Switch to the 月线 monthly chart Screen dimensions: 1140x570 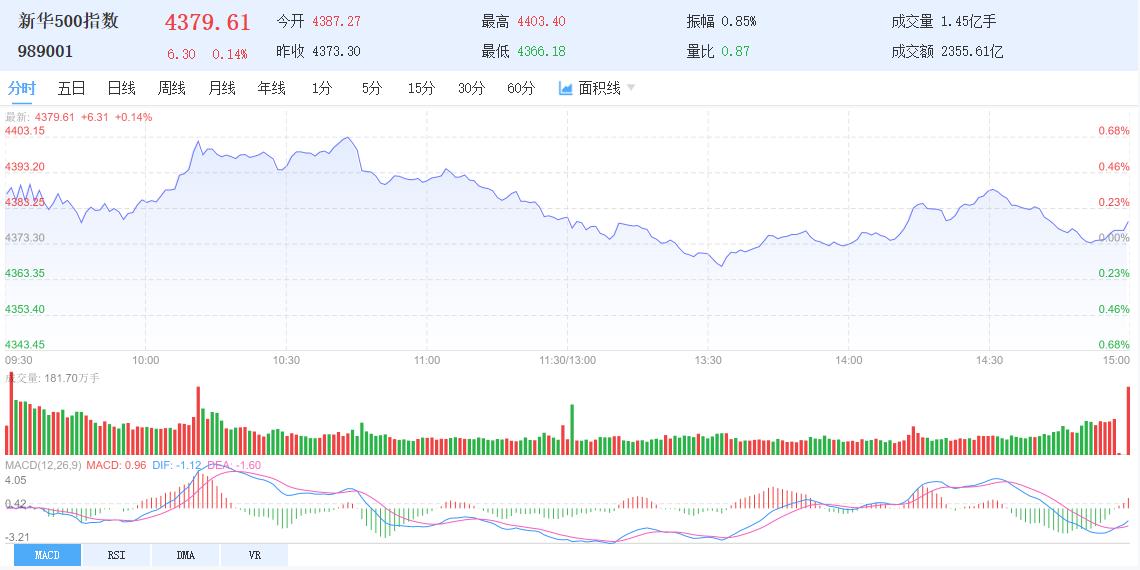point(221,88)
